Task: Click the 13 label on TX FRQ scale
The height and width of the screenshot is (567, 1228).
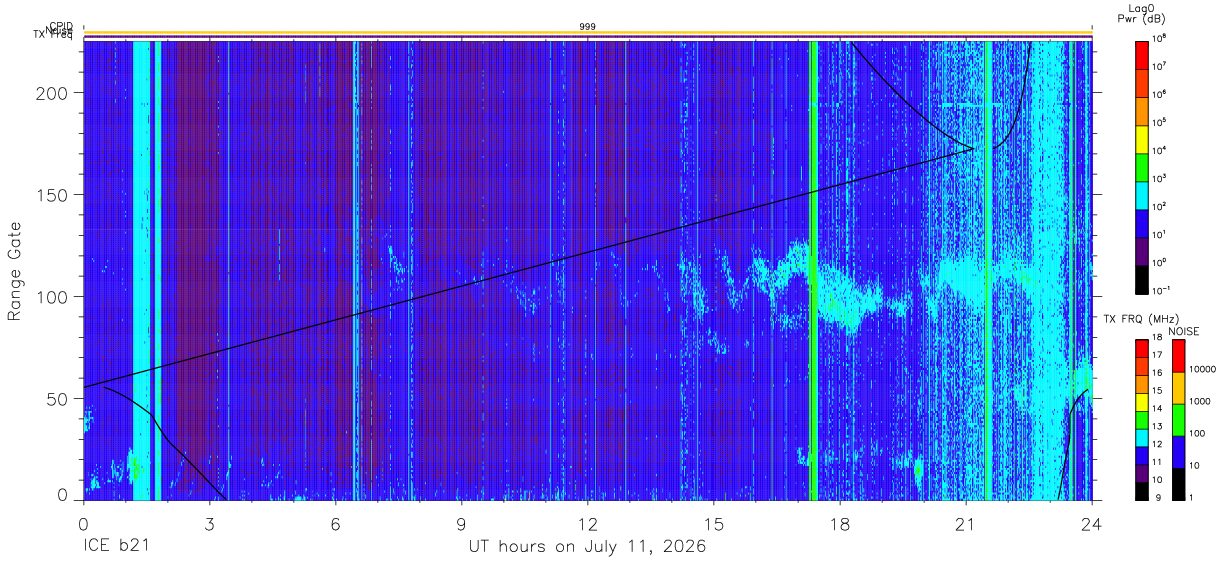Action: tap(1159, 426)
